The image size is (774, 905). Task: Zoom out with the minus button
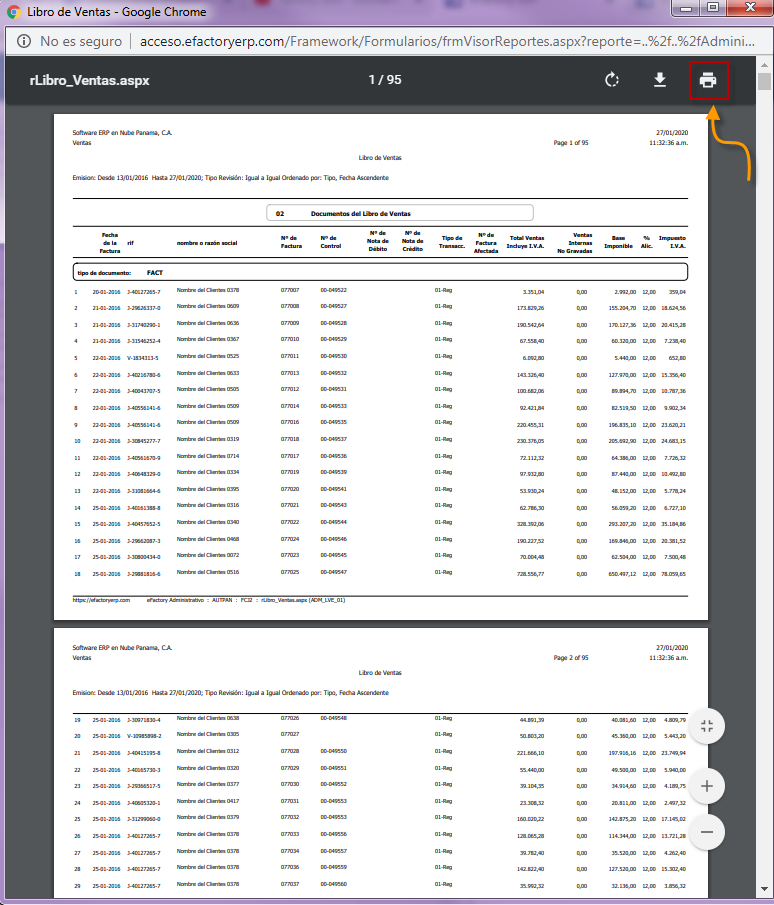pyautogui.click(x=707, y=831)
